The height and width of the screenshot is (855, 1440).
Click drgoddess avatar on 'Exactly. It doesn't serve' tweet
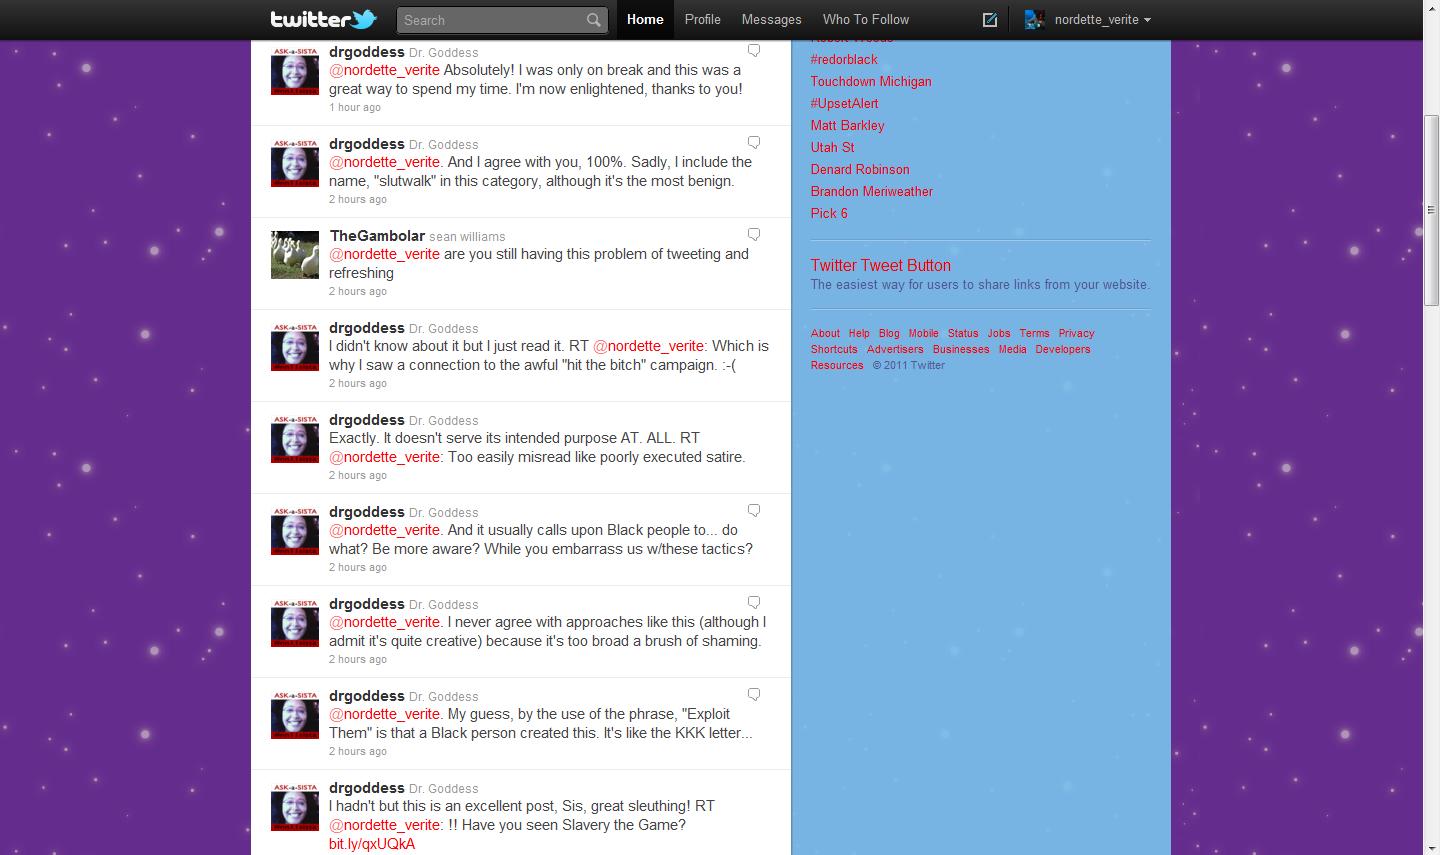295,438
